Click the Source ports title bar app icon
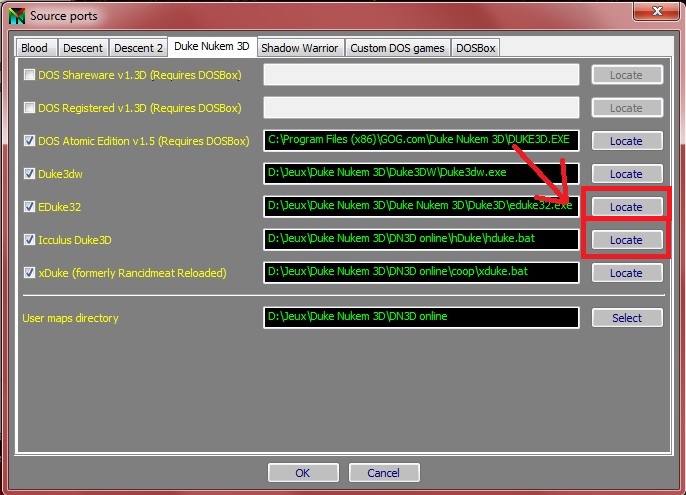 pyautogui.click(x=17, y=16)
